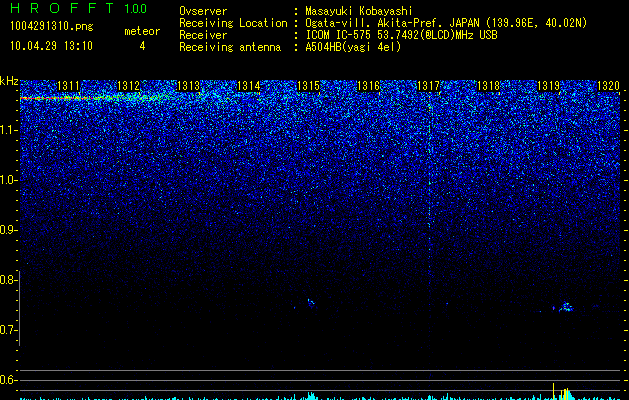Click the meteor echo near 1315

[311, 303]
